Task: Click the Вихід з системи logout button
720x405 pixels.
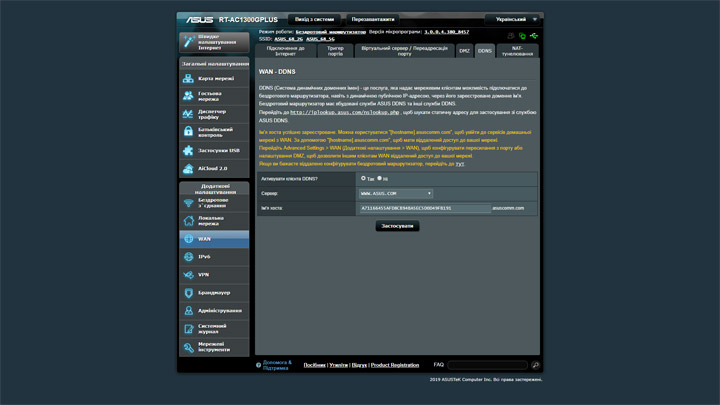Action: point(315,20)
